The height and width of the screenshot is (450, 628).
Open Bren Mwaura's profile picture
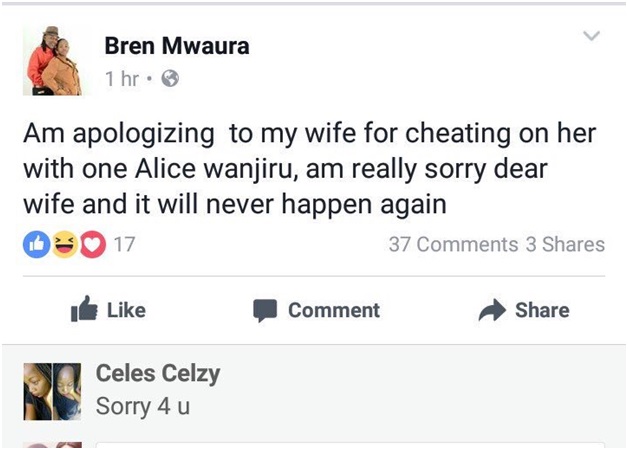click(x=52, y=60)
